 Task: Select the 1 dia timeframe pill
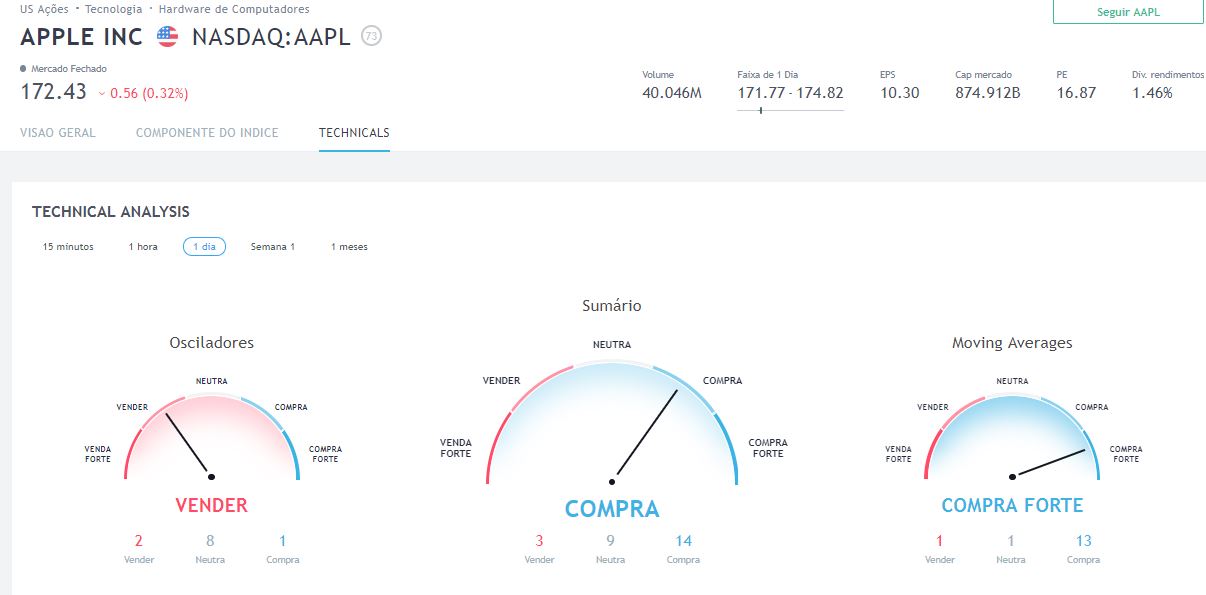pos(204,247)
